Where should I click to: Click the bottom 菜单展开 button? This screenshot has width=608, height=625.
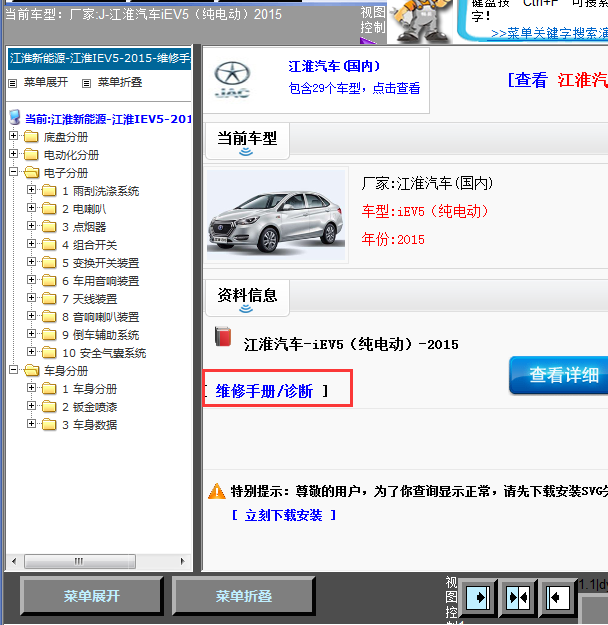[x=92, y=596]
